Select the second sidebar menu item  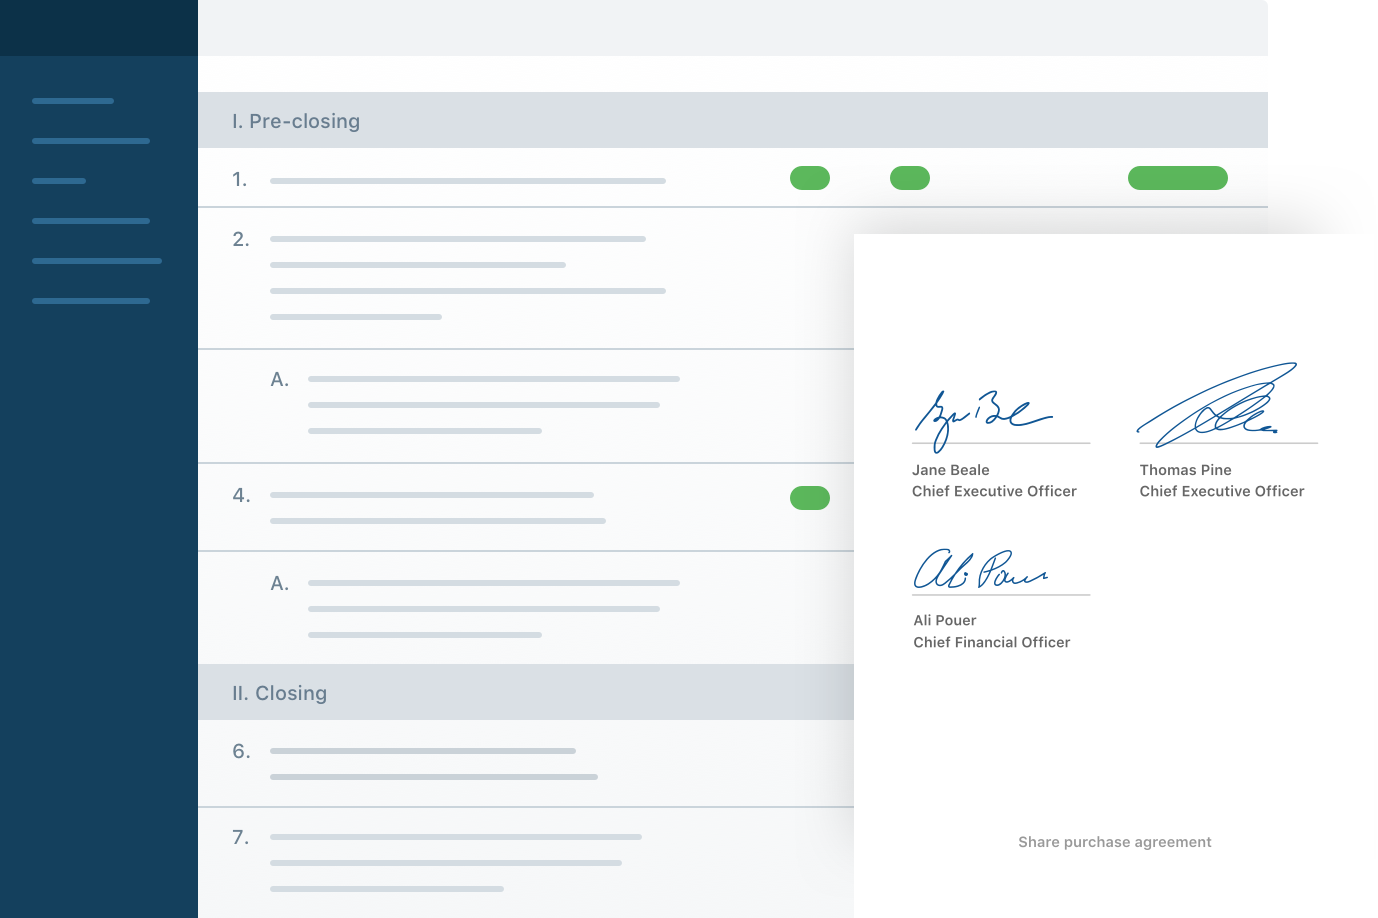click(91, 141)
